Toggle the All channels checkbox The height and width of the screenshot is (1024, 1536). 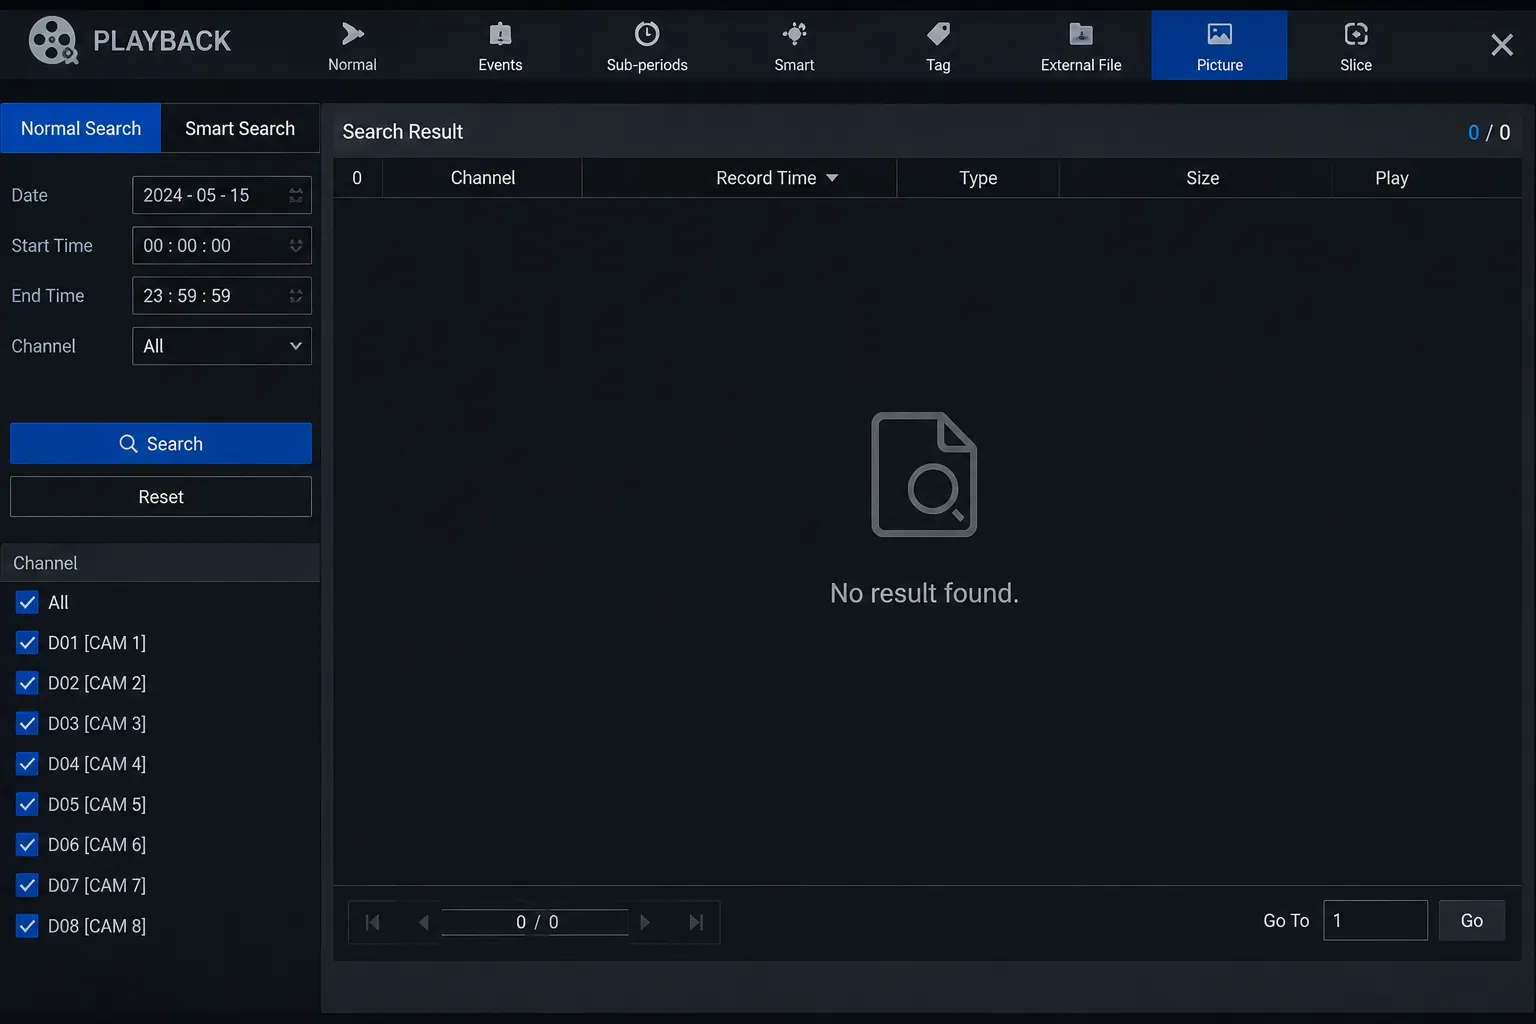click(x=27, y=603)
